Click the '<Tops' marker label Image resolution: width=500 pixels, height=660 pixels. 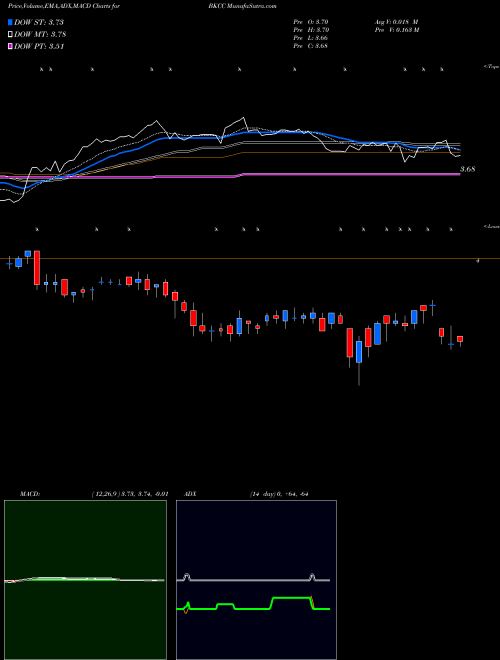coord(492,67)
